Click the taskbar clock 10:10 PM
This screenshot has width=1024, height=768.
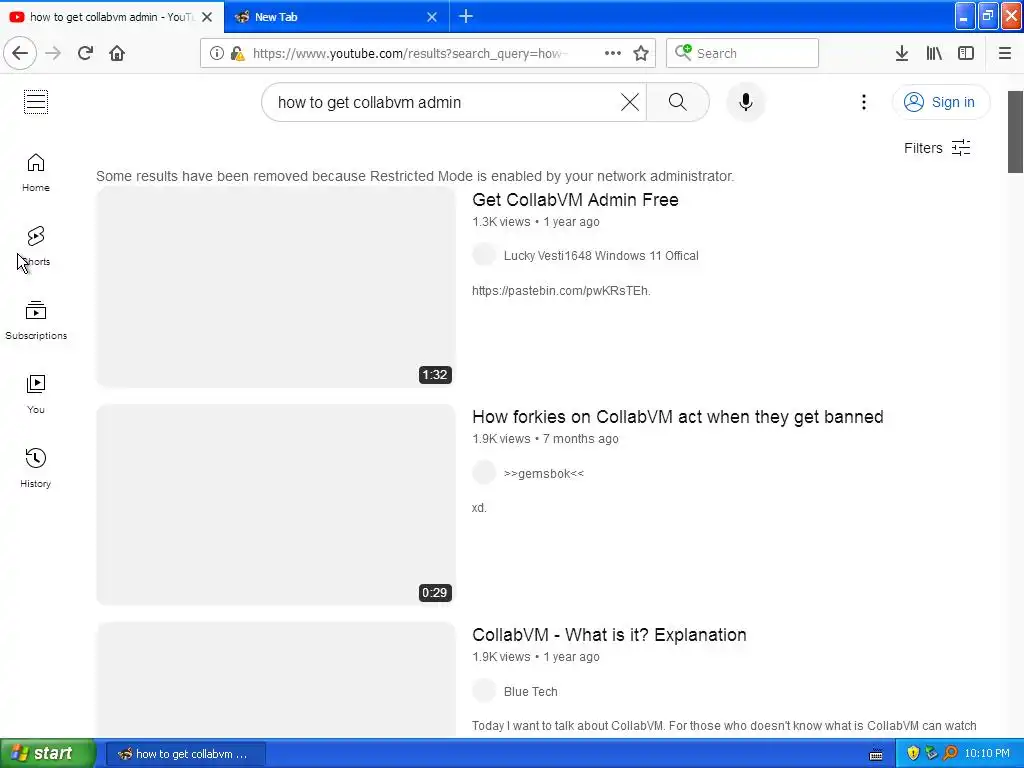click(987, 753)
